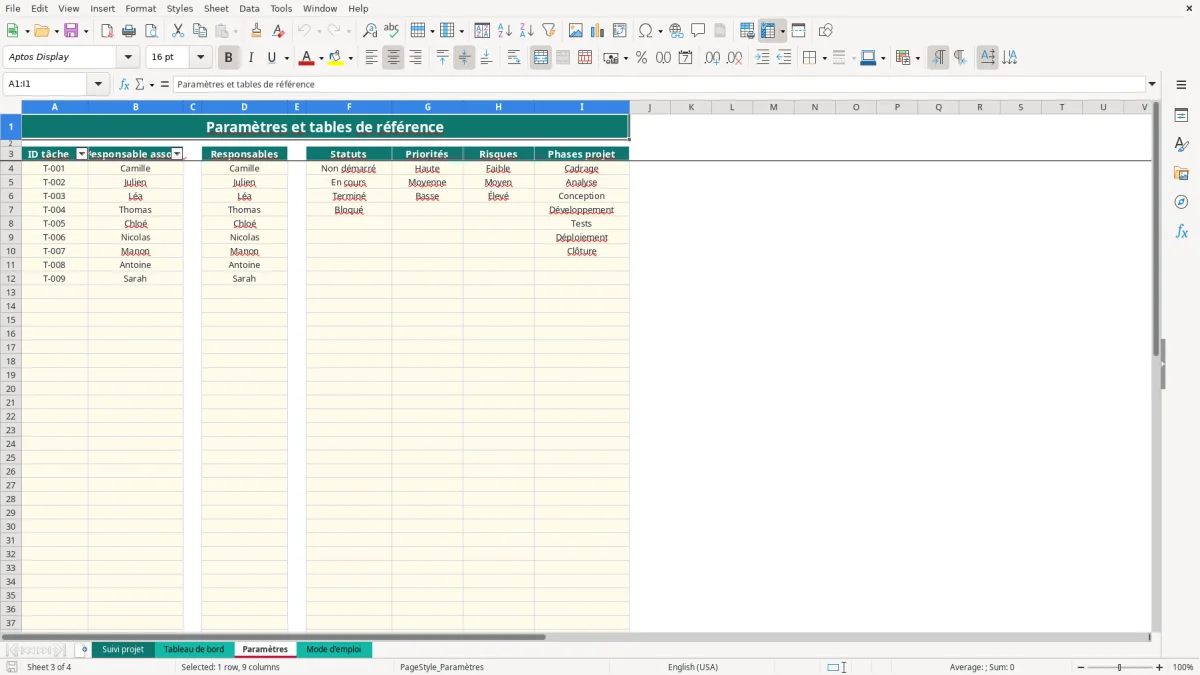This screenshot has width=1200, height=675.
Task: Expand the Borders dropdown arrow
Action: (x=825, y=58)
